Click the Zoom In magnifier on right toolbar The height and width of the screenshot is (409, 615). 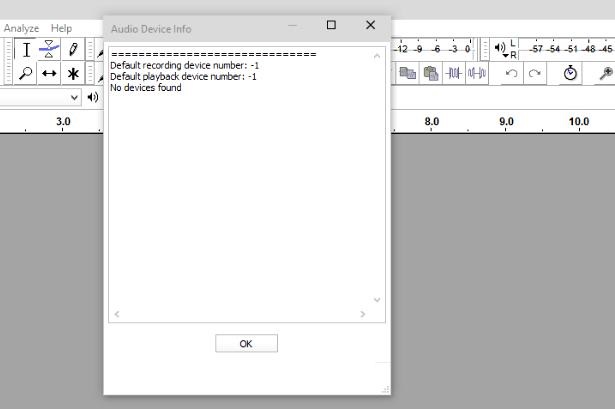[x=606, y=73]
